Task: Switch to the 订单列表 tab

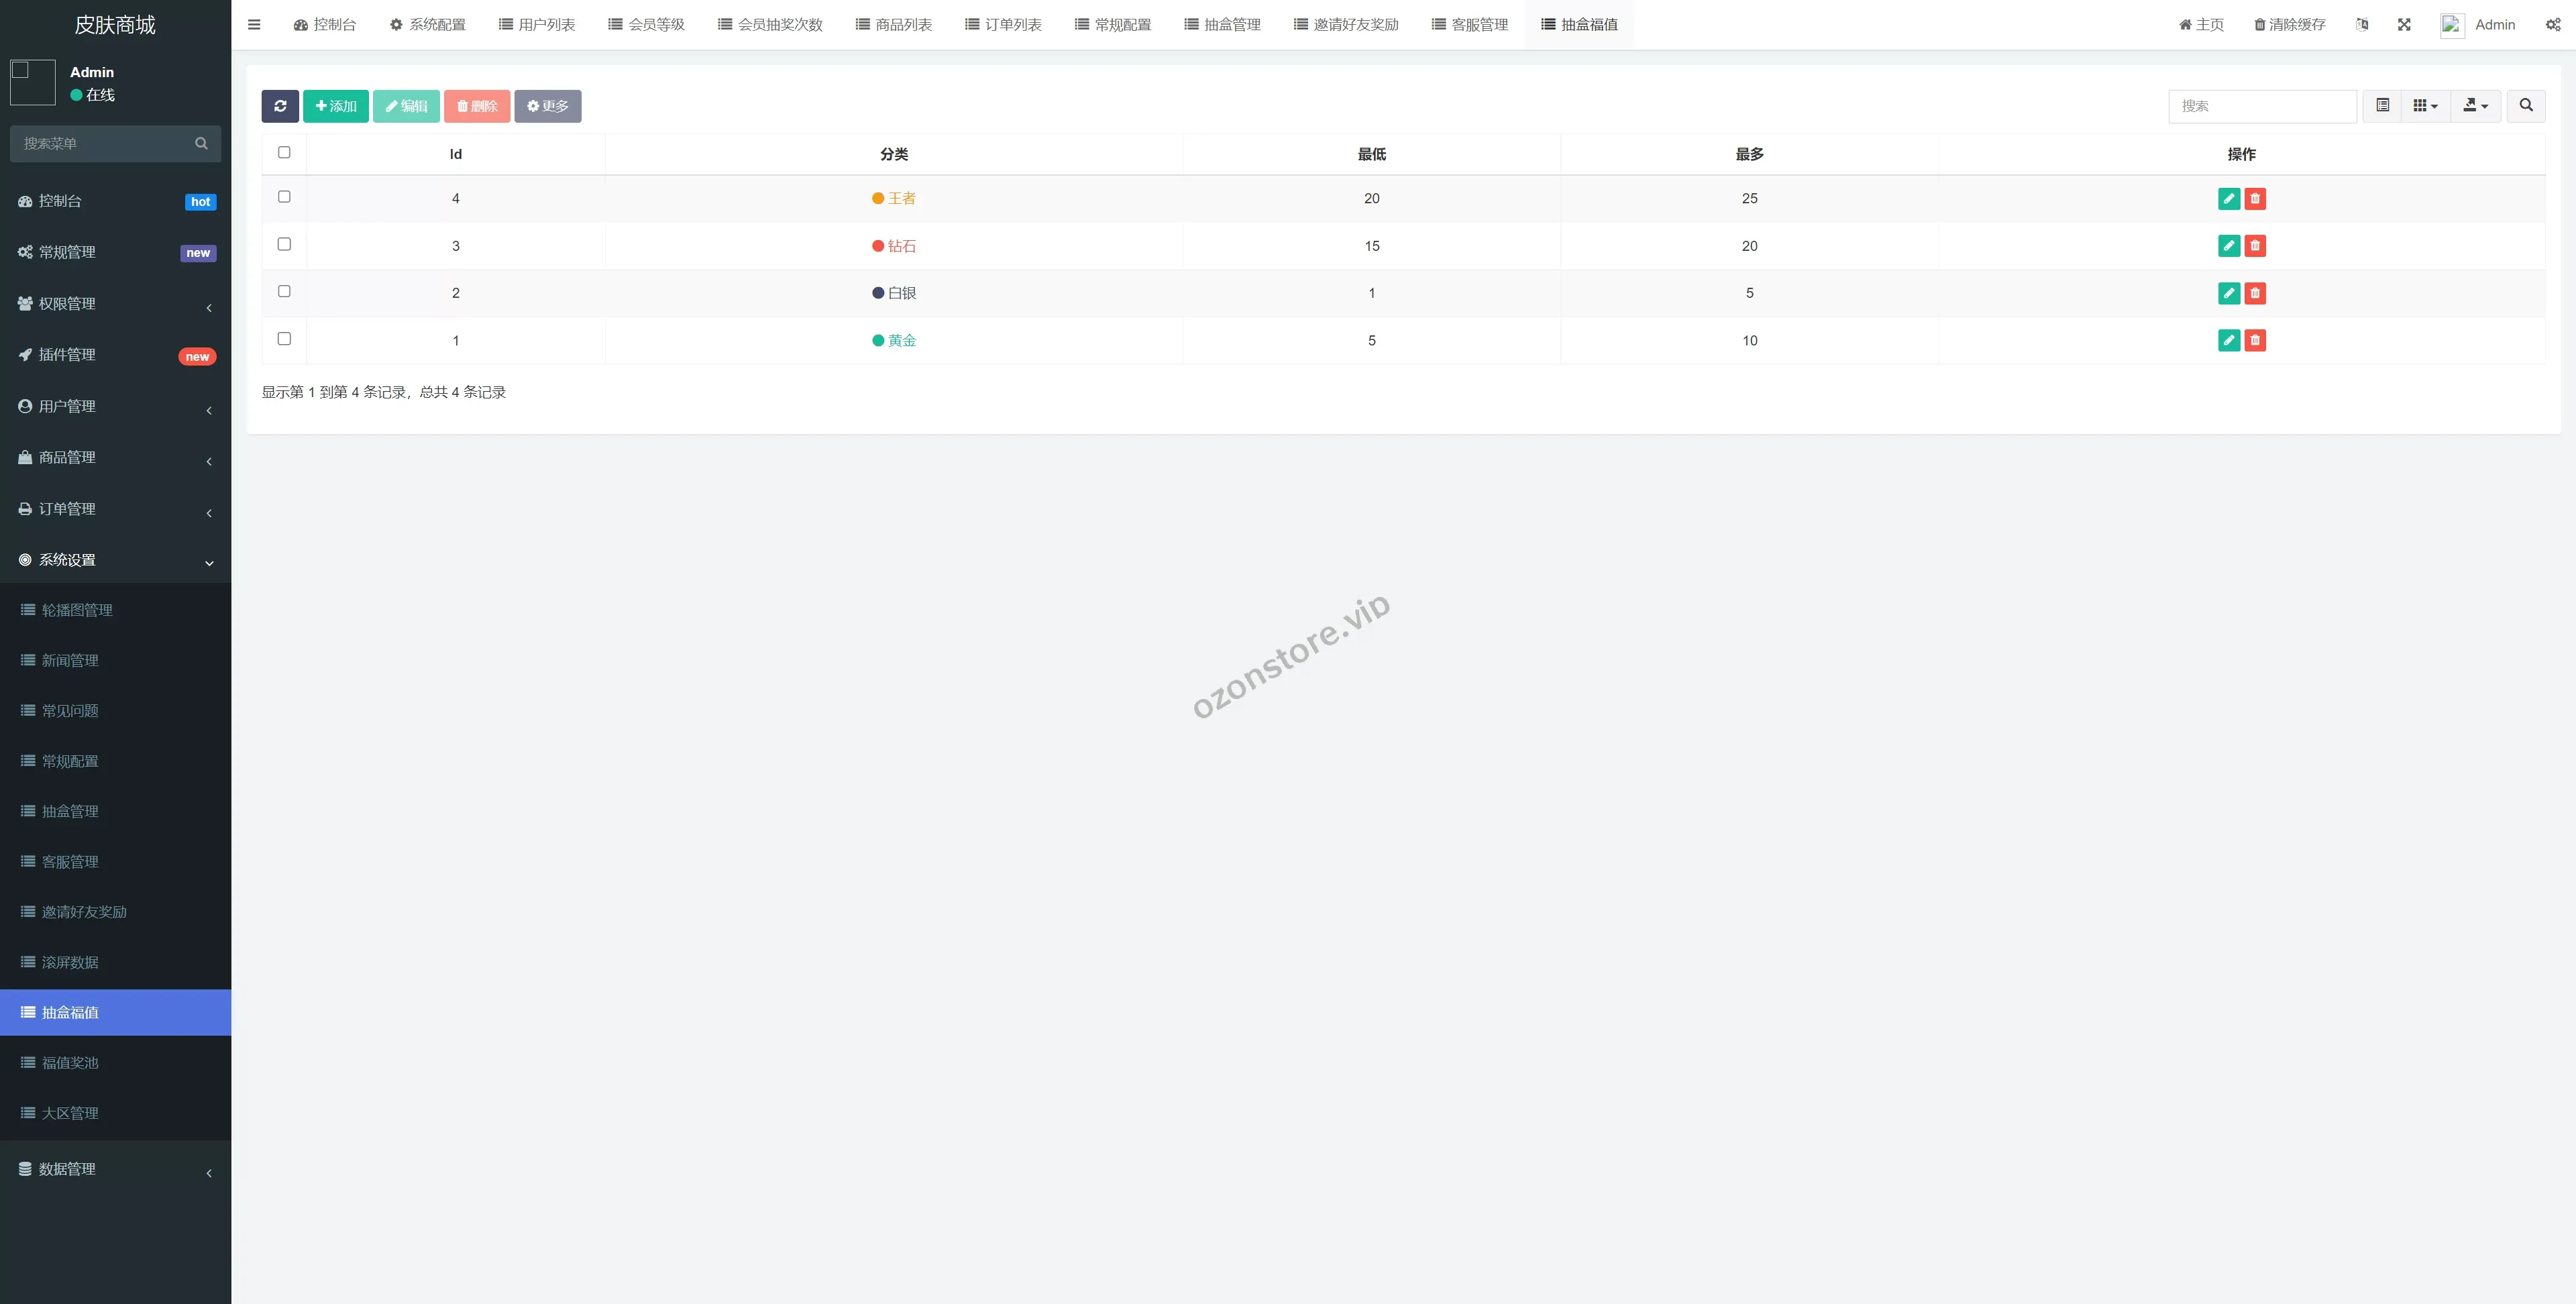Action: (x=1003, y=25)
